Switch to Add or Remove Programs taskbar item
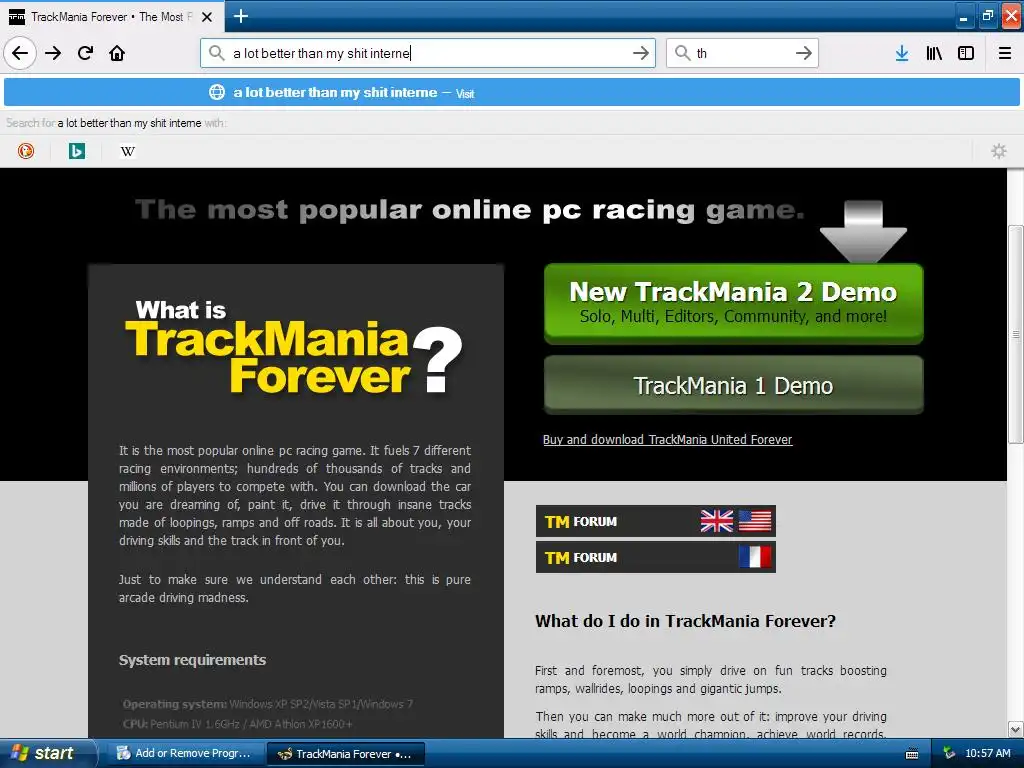 (185, 753)
